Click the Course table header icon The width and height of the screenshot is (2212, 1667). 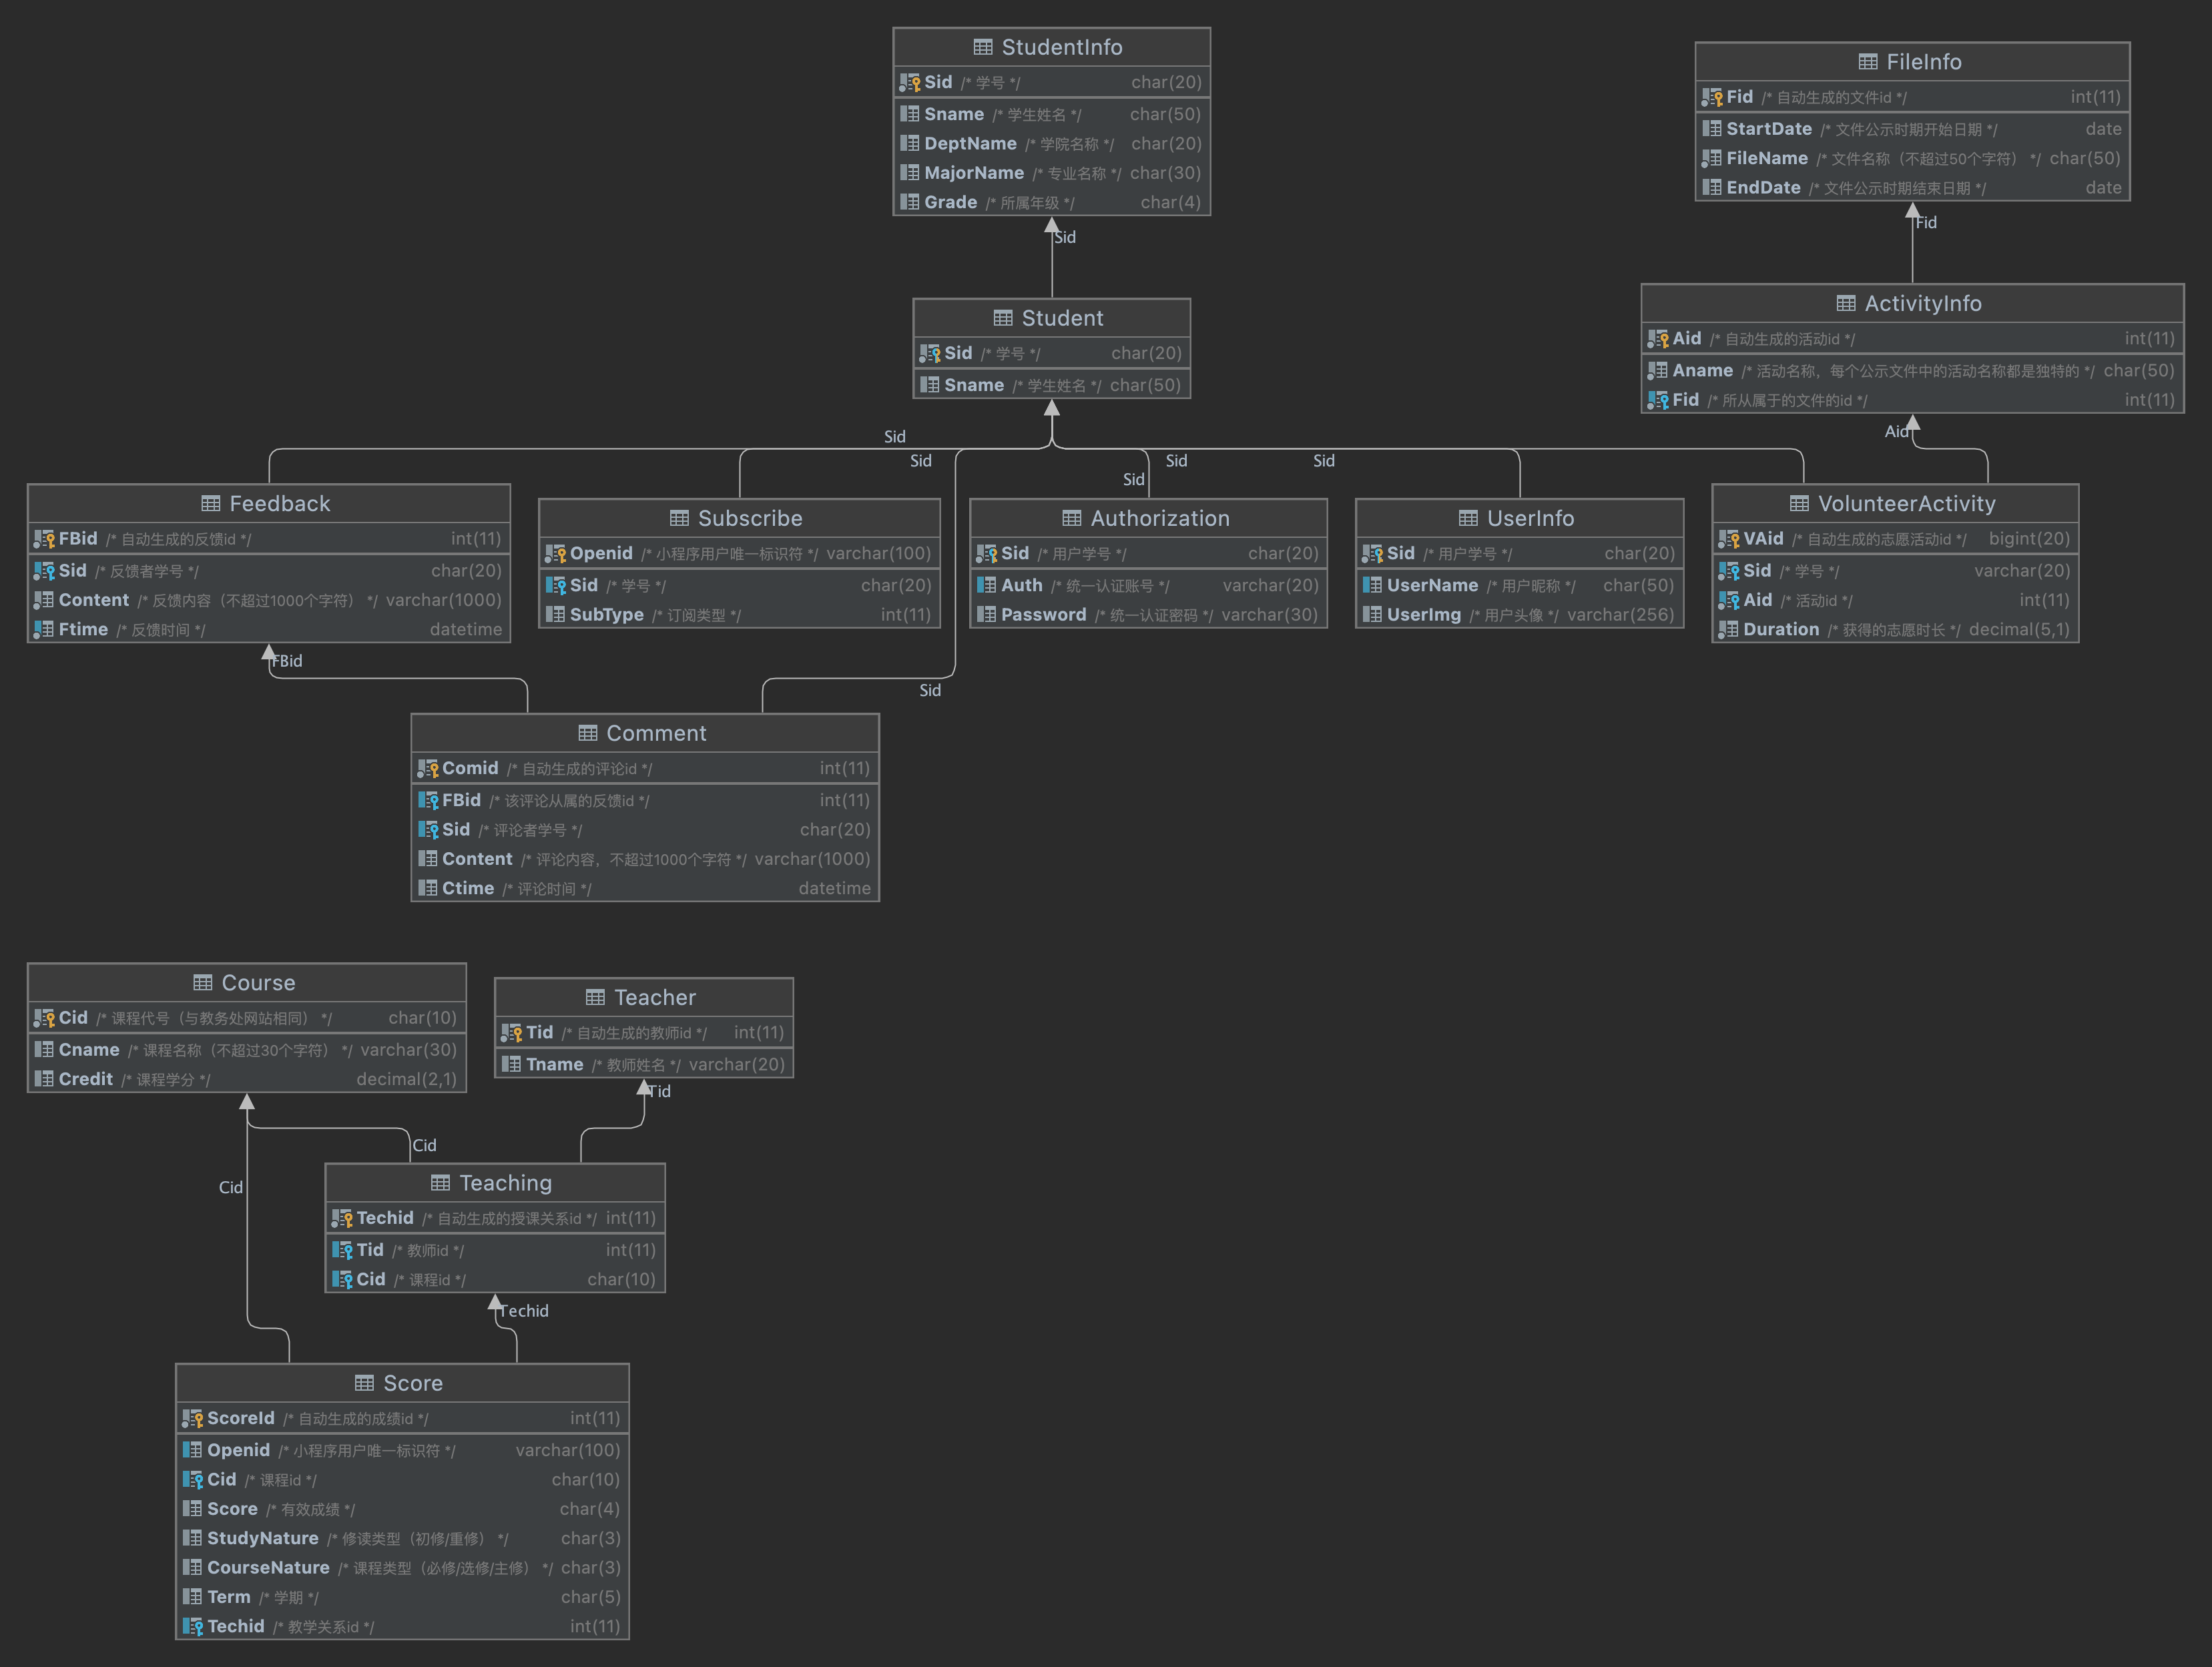(202, 983)
